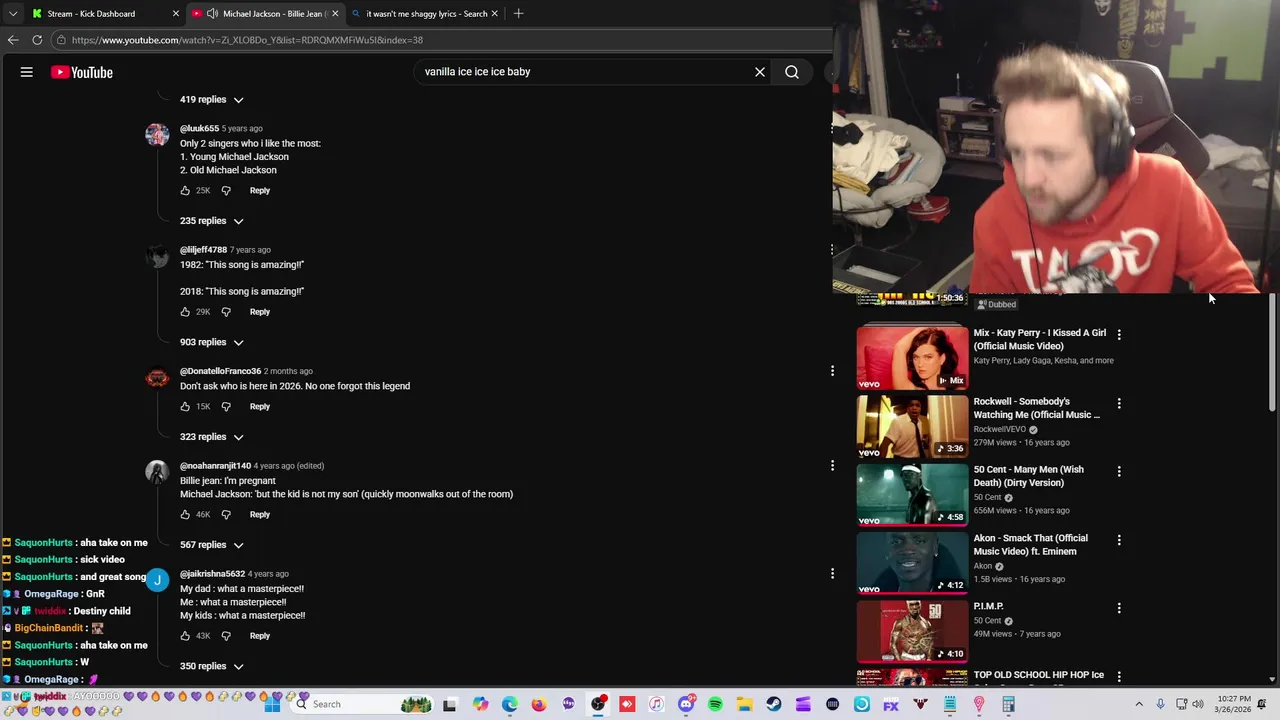The width and height of the screenshot is (1280, 720).
Task: Open Rockwell Somebody's Watching Me title
Action: coord(1037,408)
